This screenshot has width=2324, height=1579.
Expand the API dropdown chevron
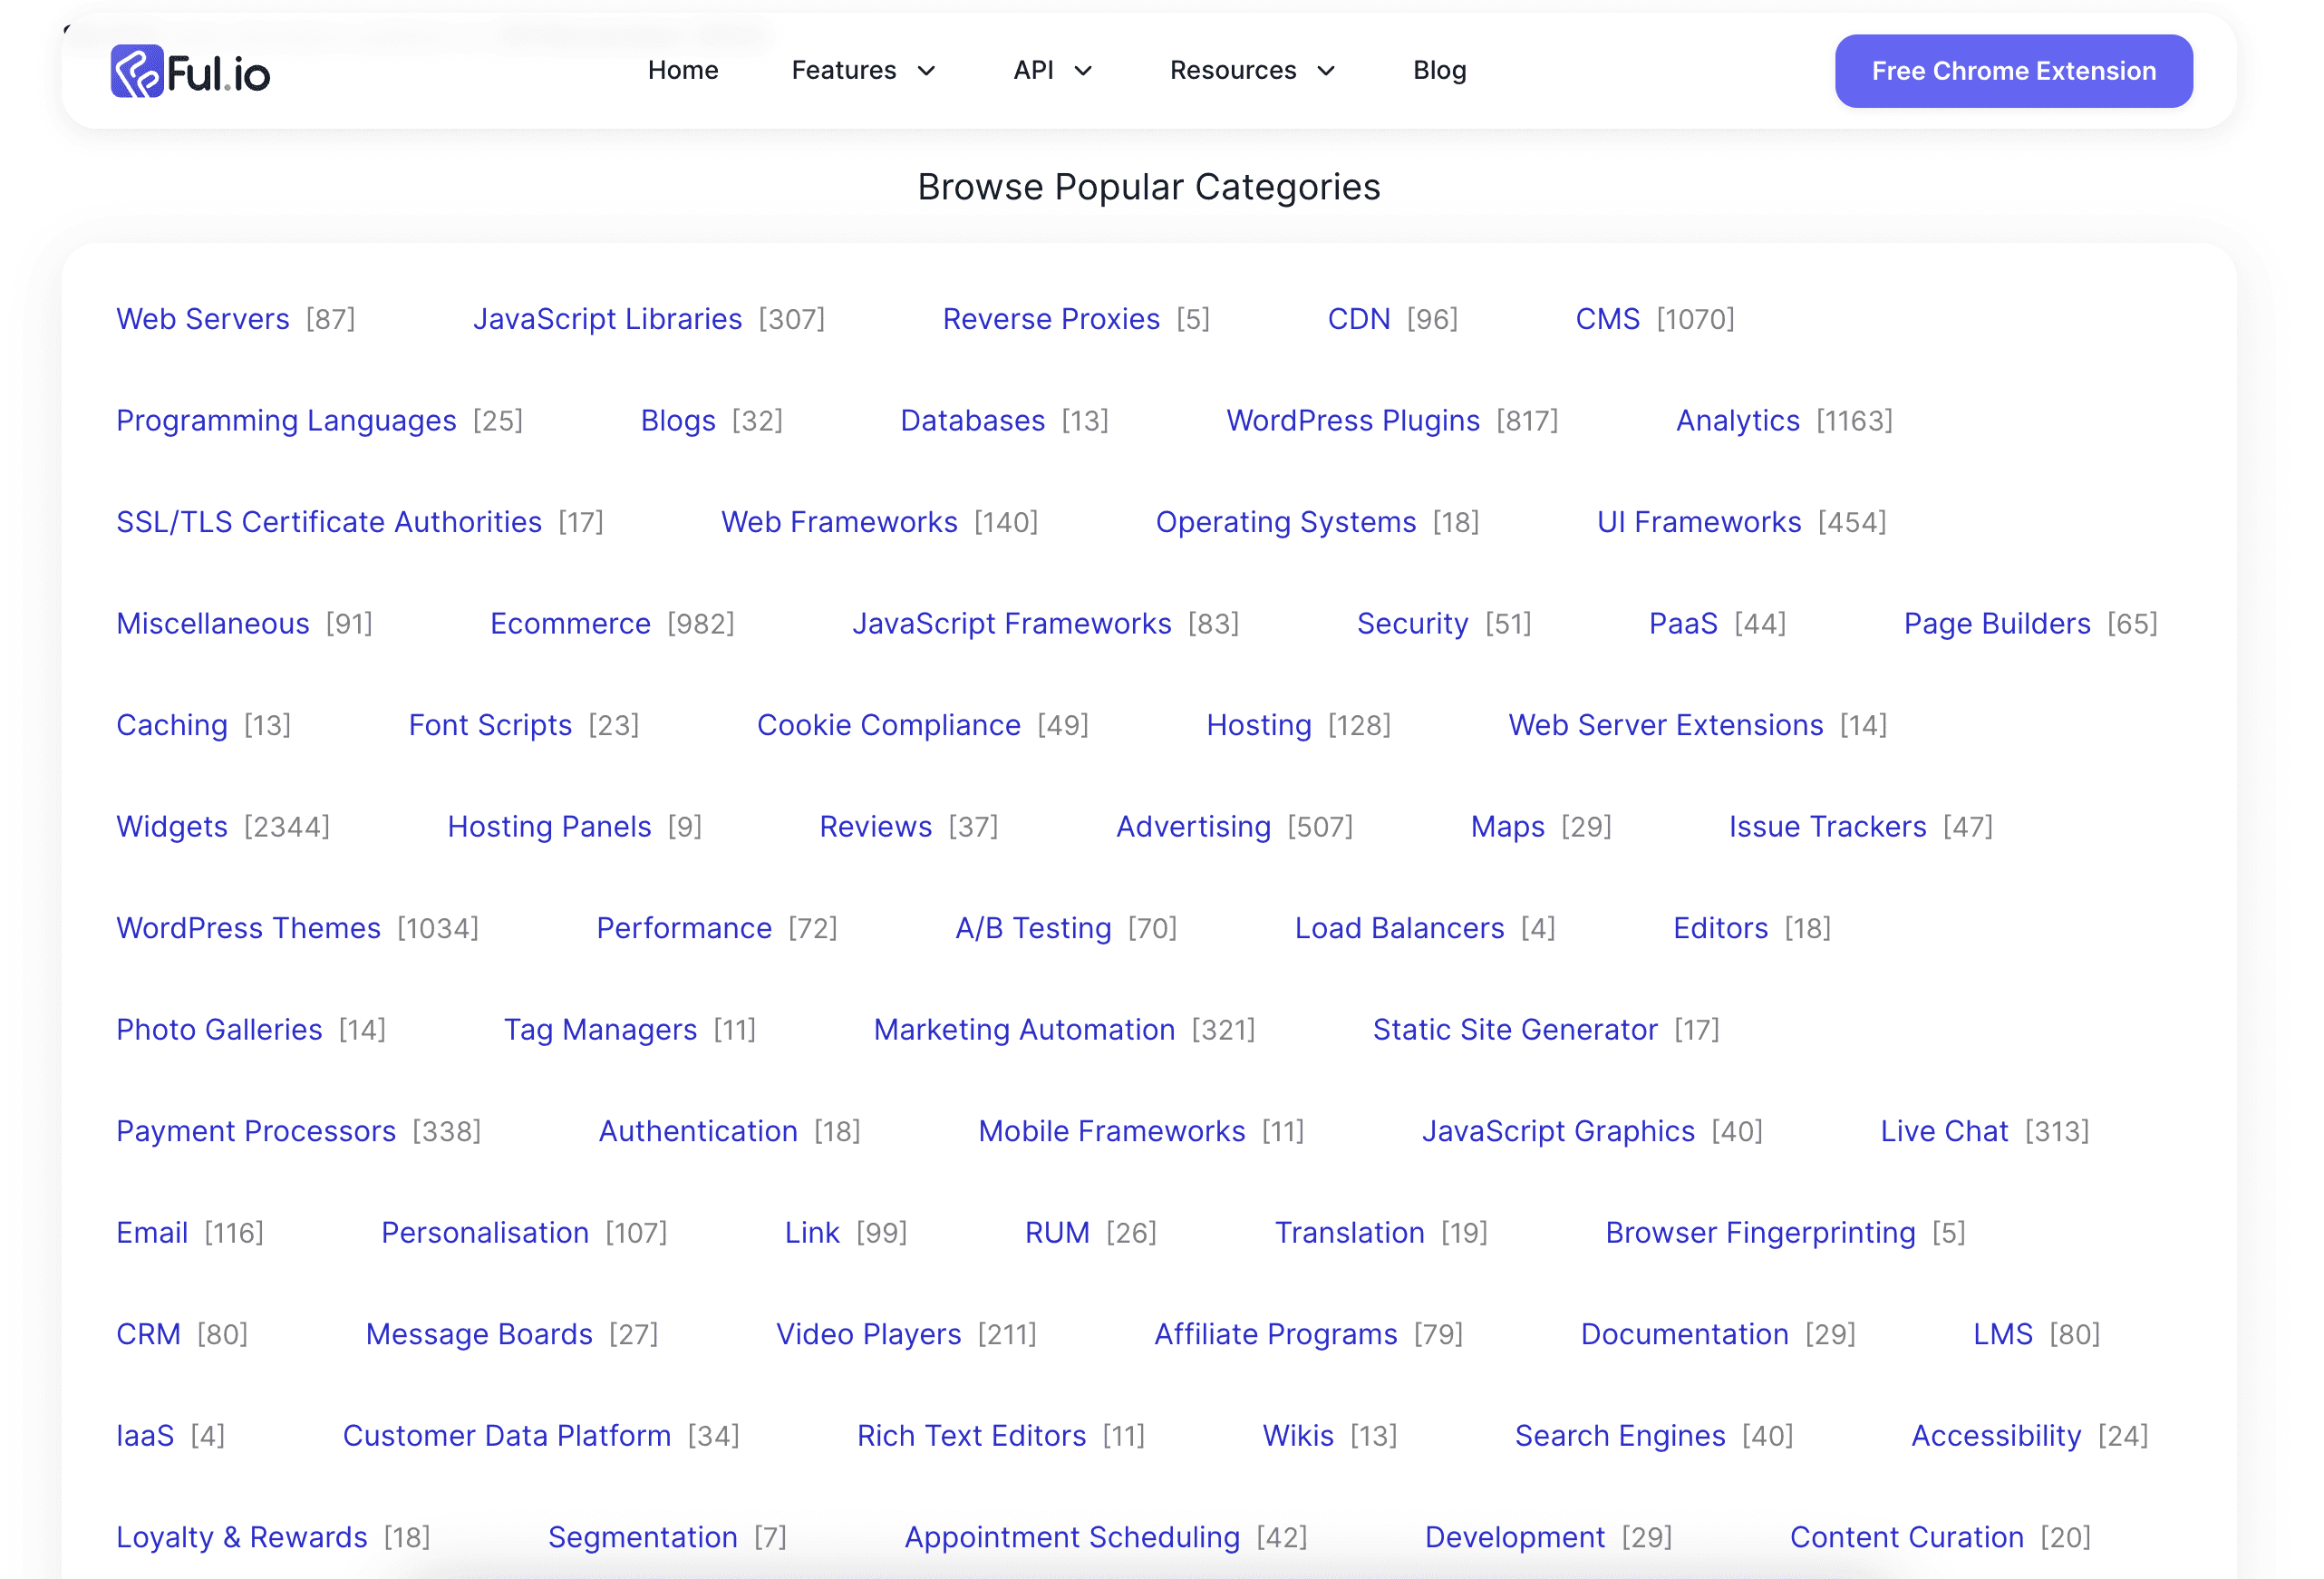(x=1083, y=71)
